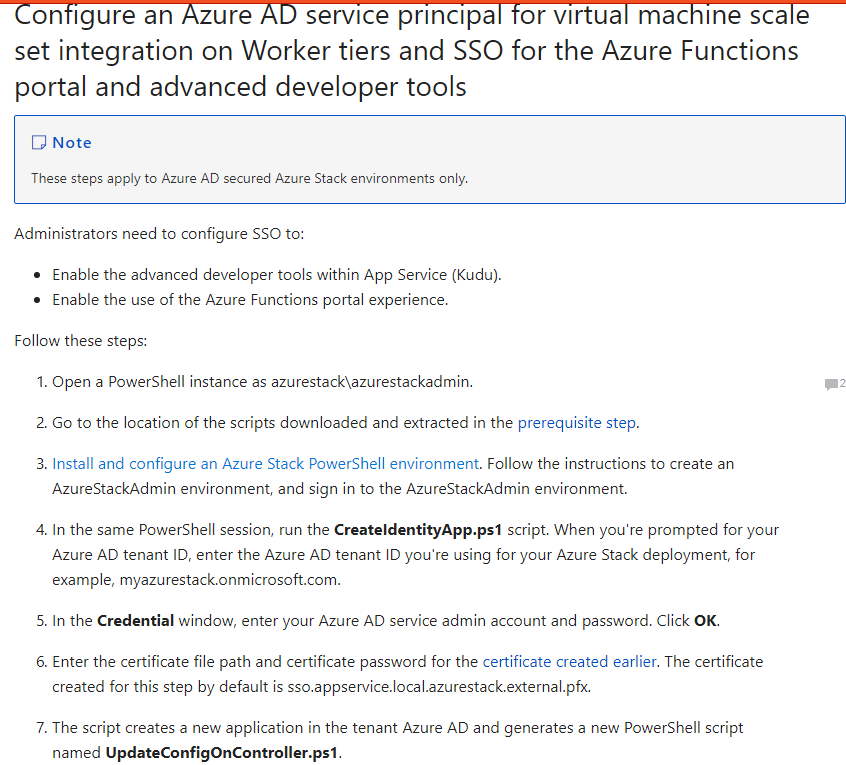Click bullet 'Enable the advanced developer tools within App Service (Kudu)'
Viewport: 846px width, 765px height.
tap(277, 275)
